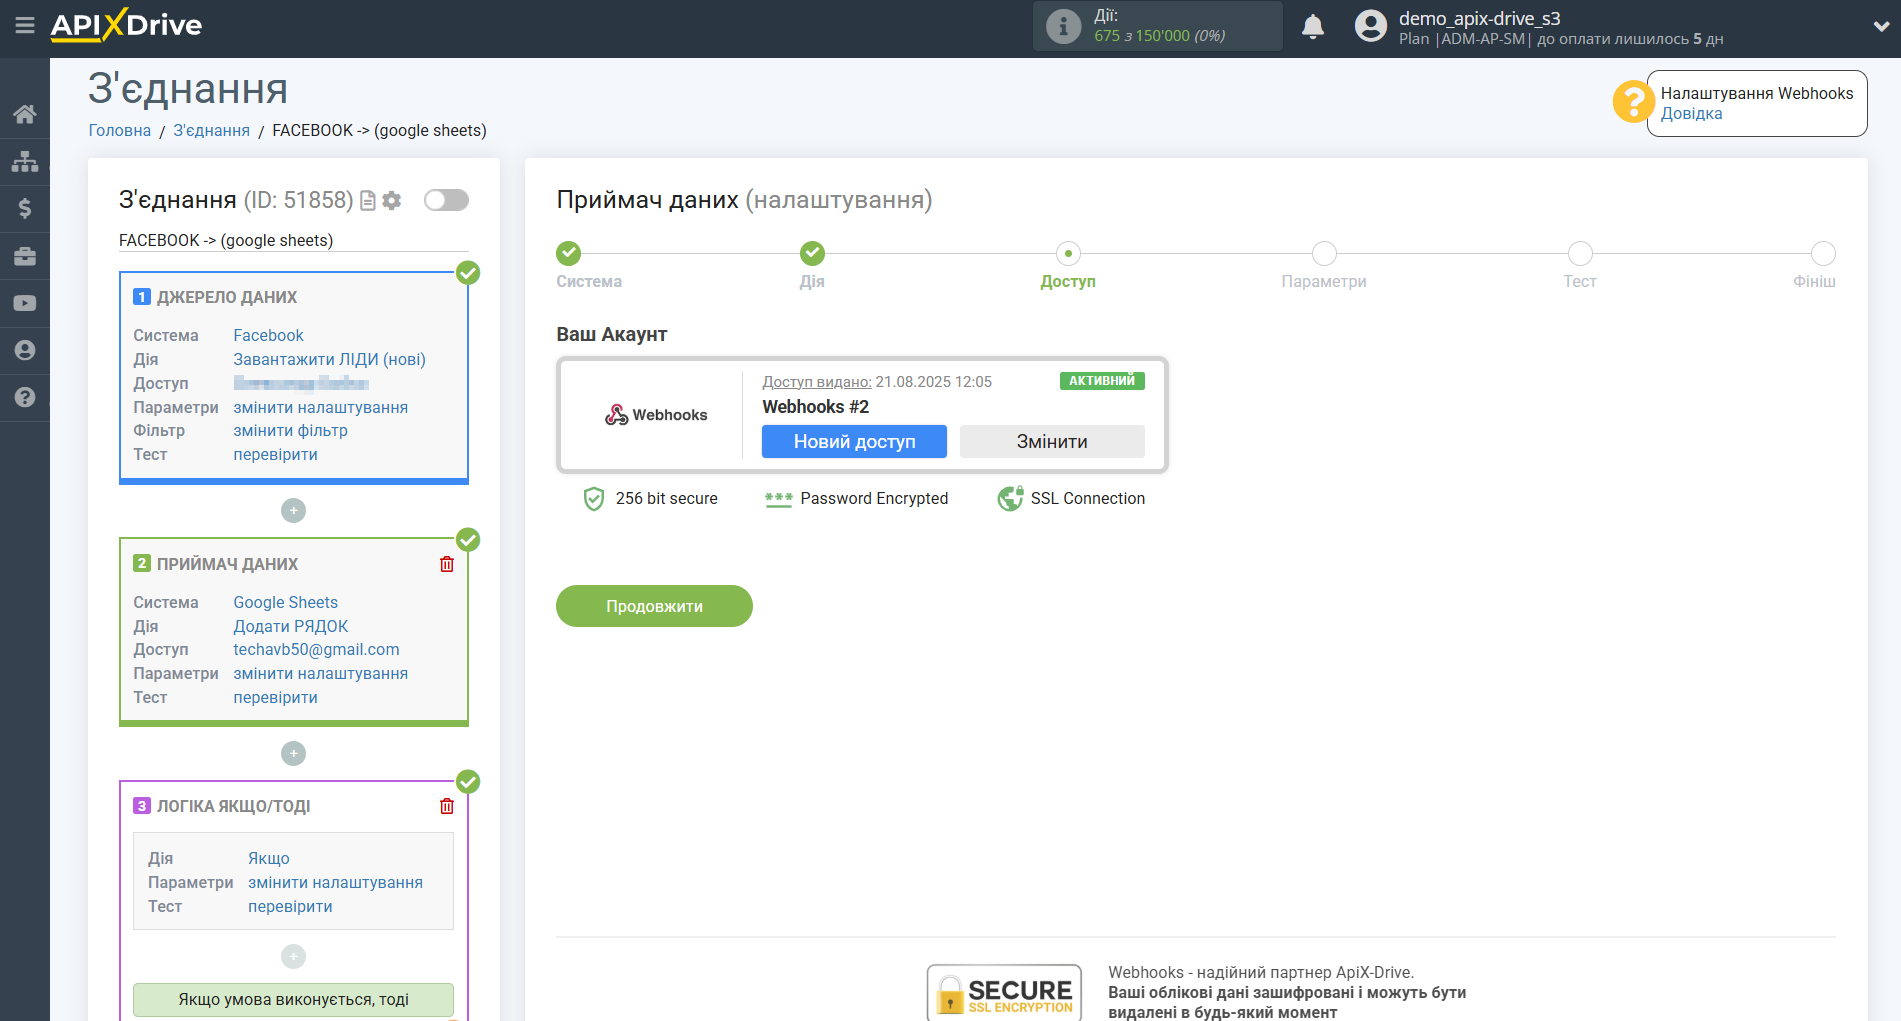Expand the account dropdown chevron
The image size is (1901, 1021).
pos(1881,27)
